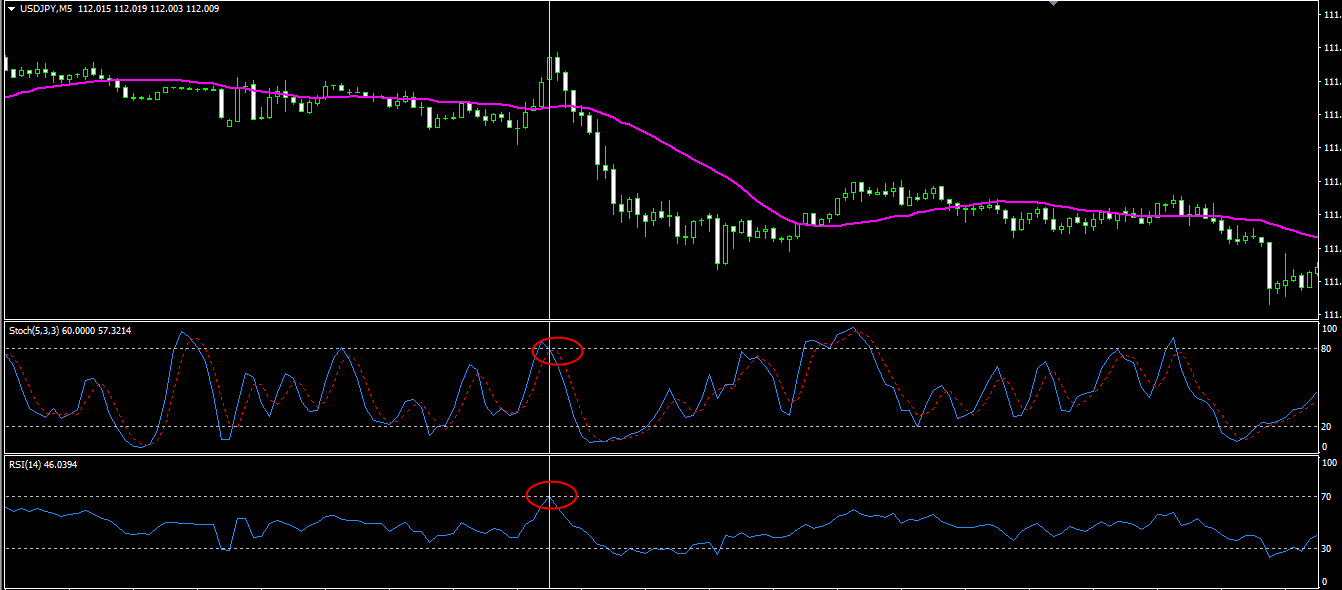Click the USDJPY,M5 chart title label
The width and height of the screenshot is (1342, 590).
tap(47, 9)
